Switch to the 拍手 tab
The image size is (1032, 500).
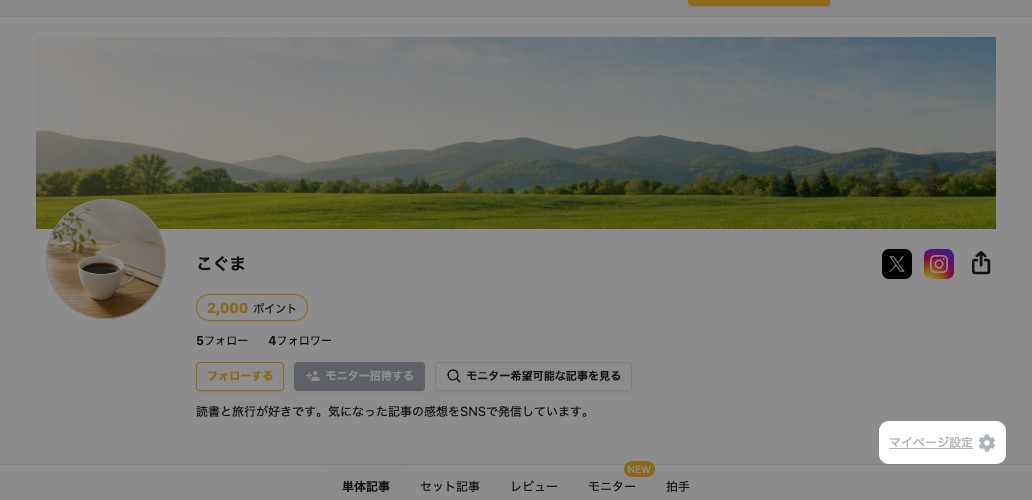point(678,487)
